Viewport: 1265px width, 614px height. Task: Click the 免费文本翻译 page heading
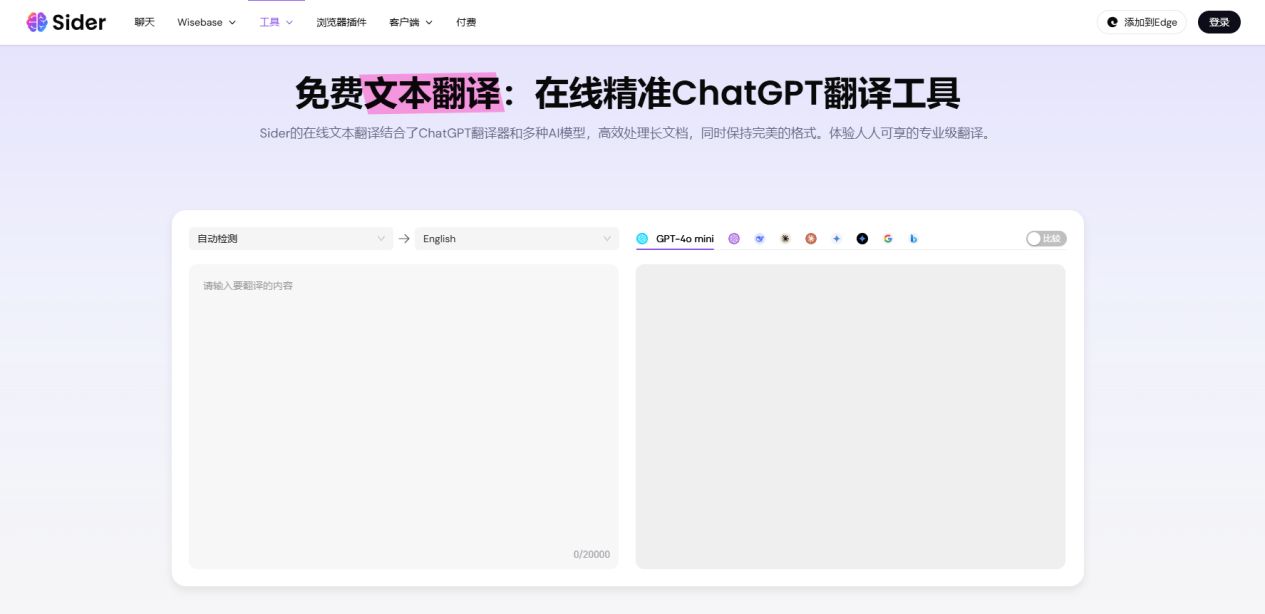coord(628,93)
